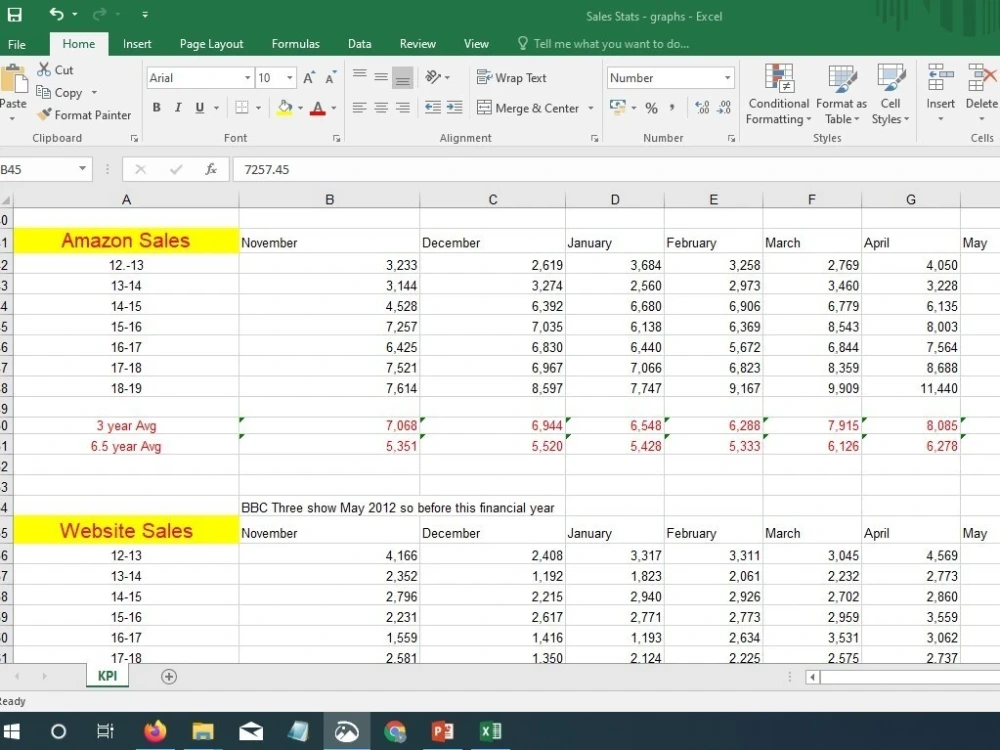Add a new worksheet with the plus button

tap(168, 676)
